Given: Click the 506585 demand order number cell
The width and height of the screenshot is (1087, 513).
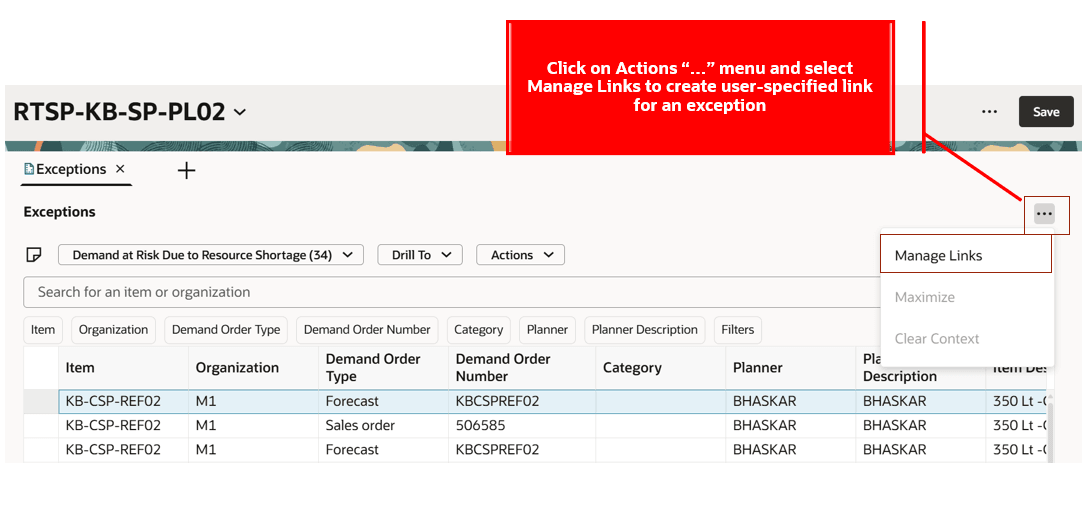Looking at the screenshot, I should [x=522, y=426].
